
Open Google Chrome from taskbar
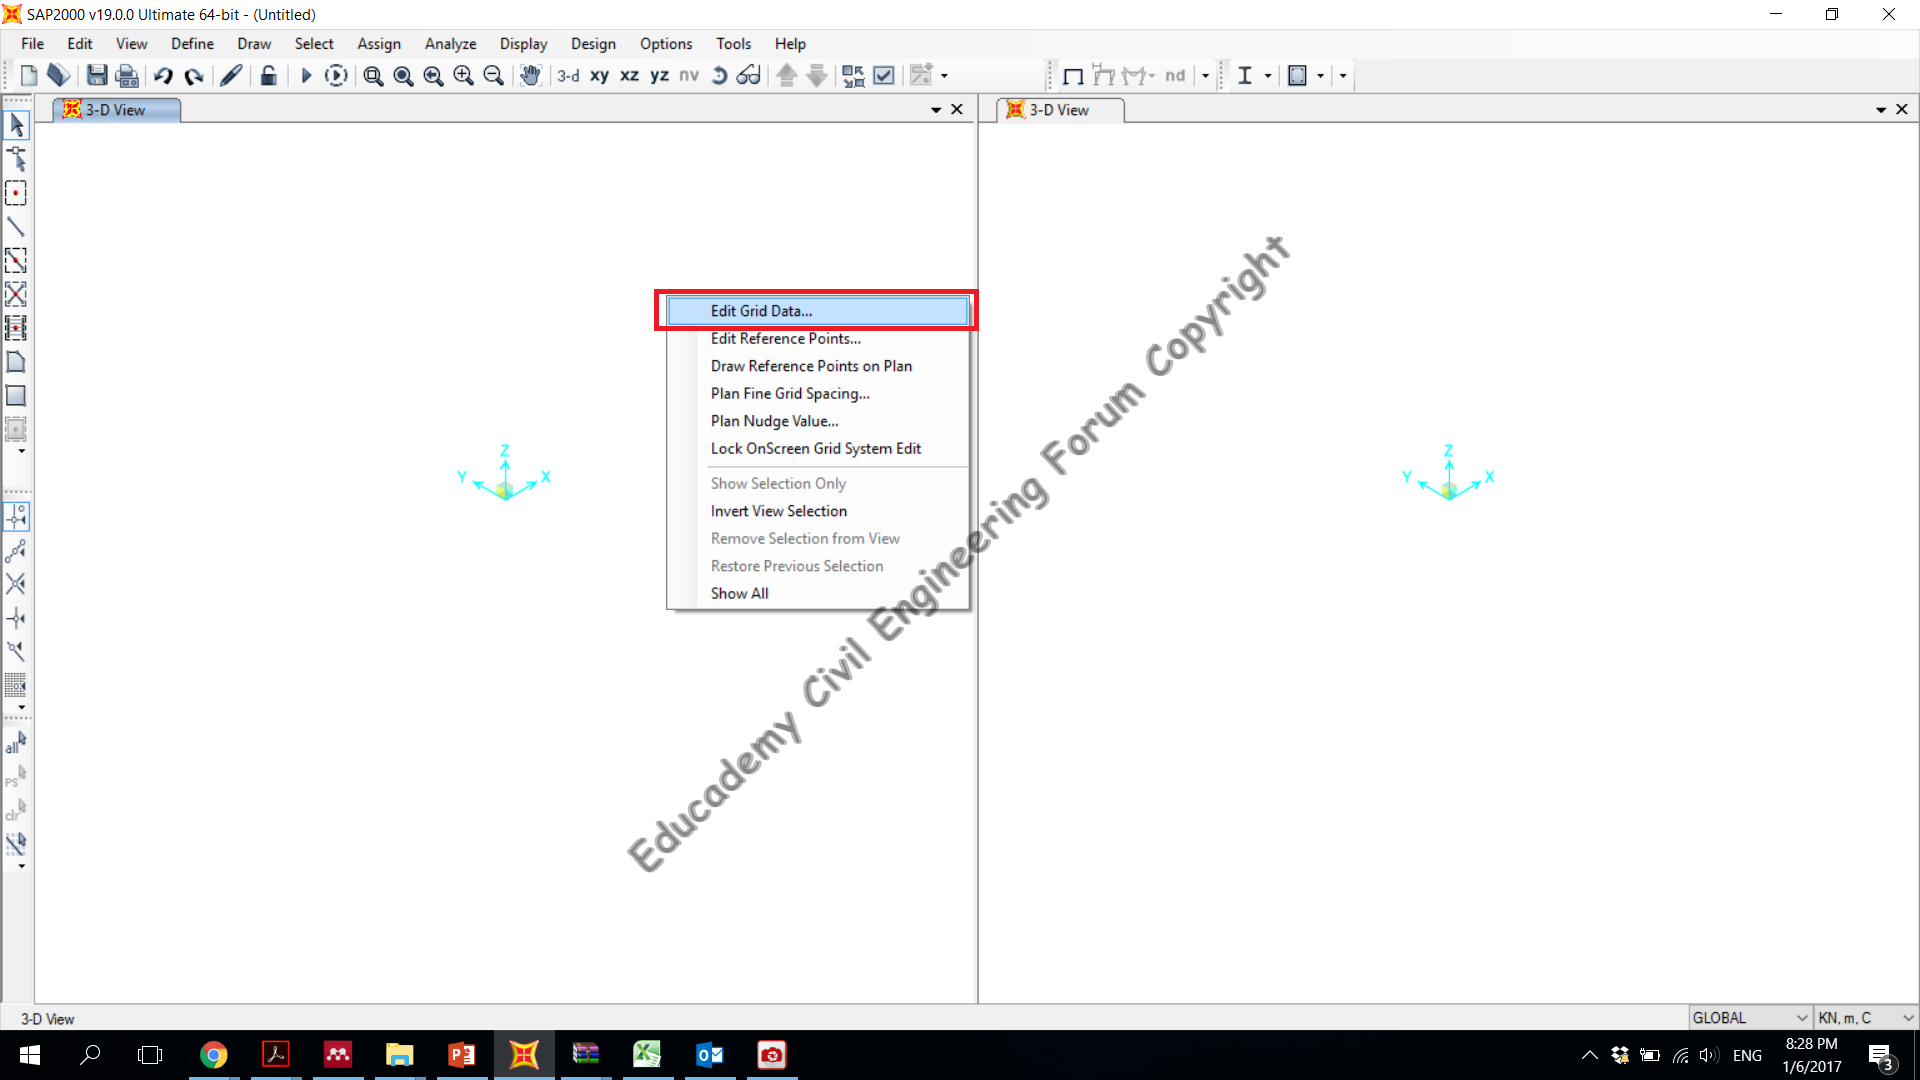(x=213, y=1055)
